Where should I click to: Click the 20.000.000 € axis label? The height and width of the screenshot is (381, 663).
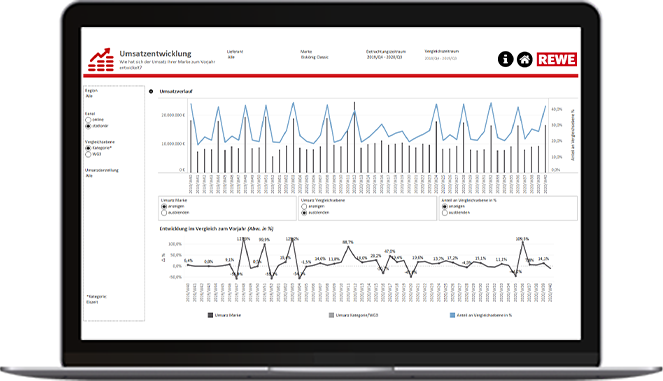point(173,115)
